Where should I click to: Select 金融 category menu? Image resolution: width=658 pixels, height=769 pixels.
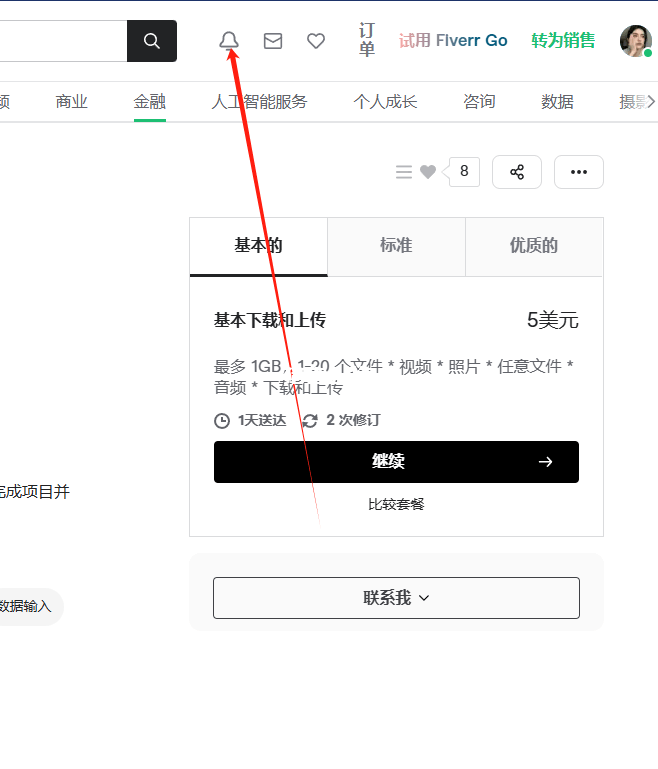tap(150, 102)
